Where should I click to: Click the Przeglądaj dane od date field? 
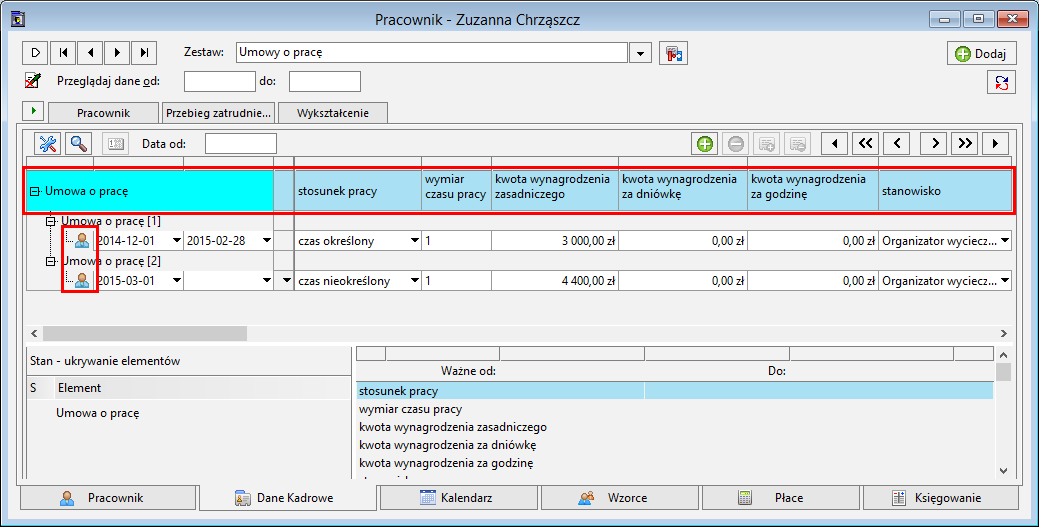tap(219, 82)
